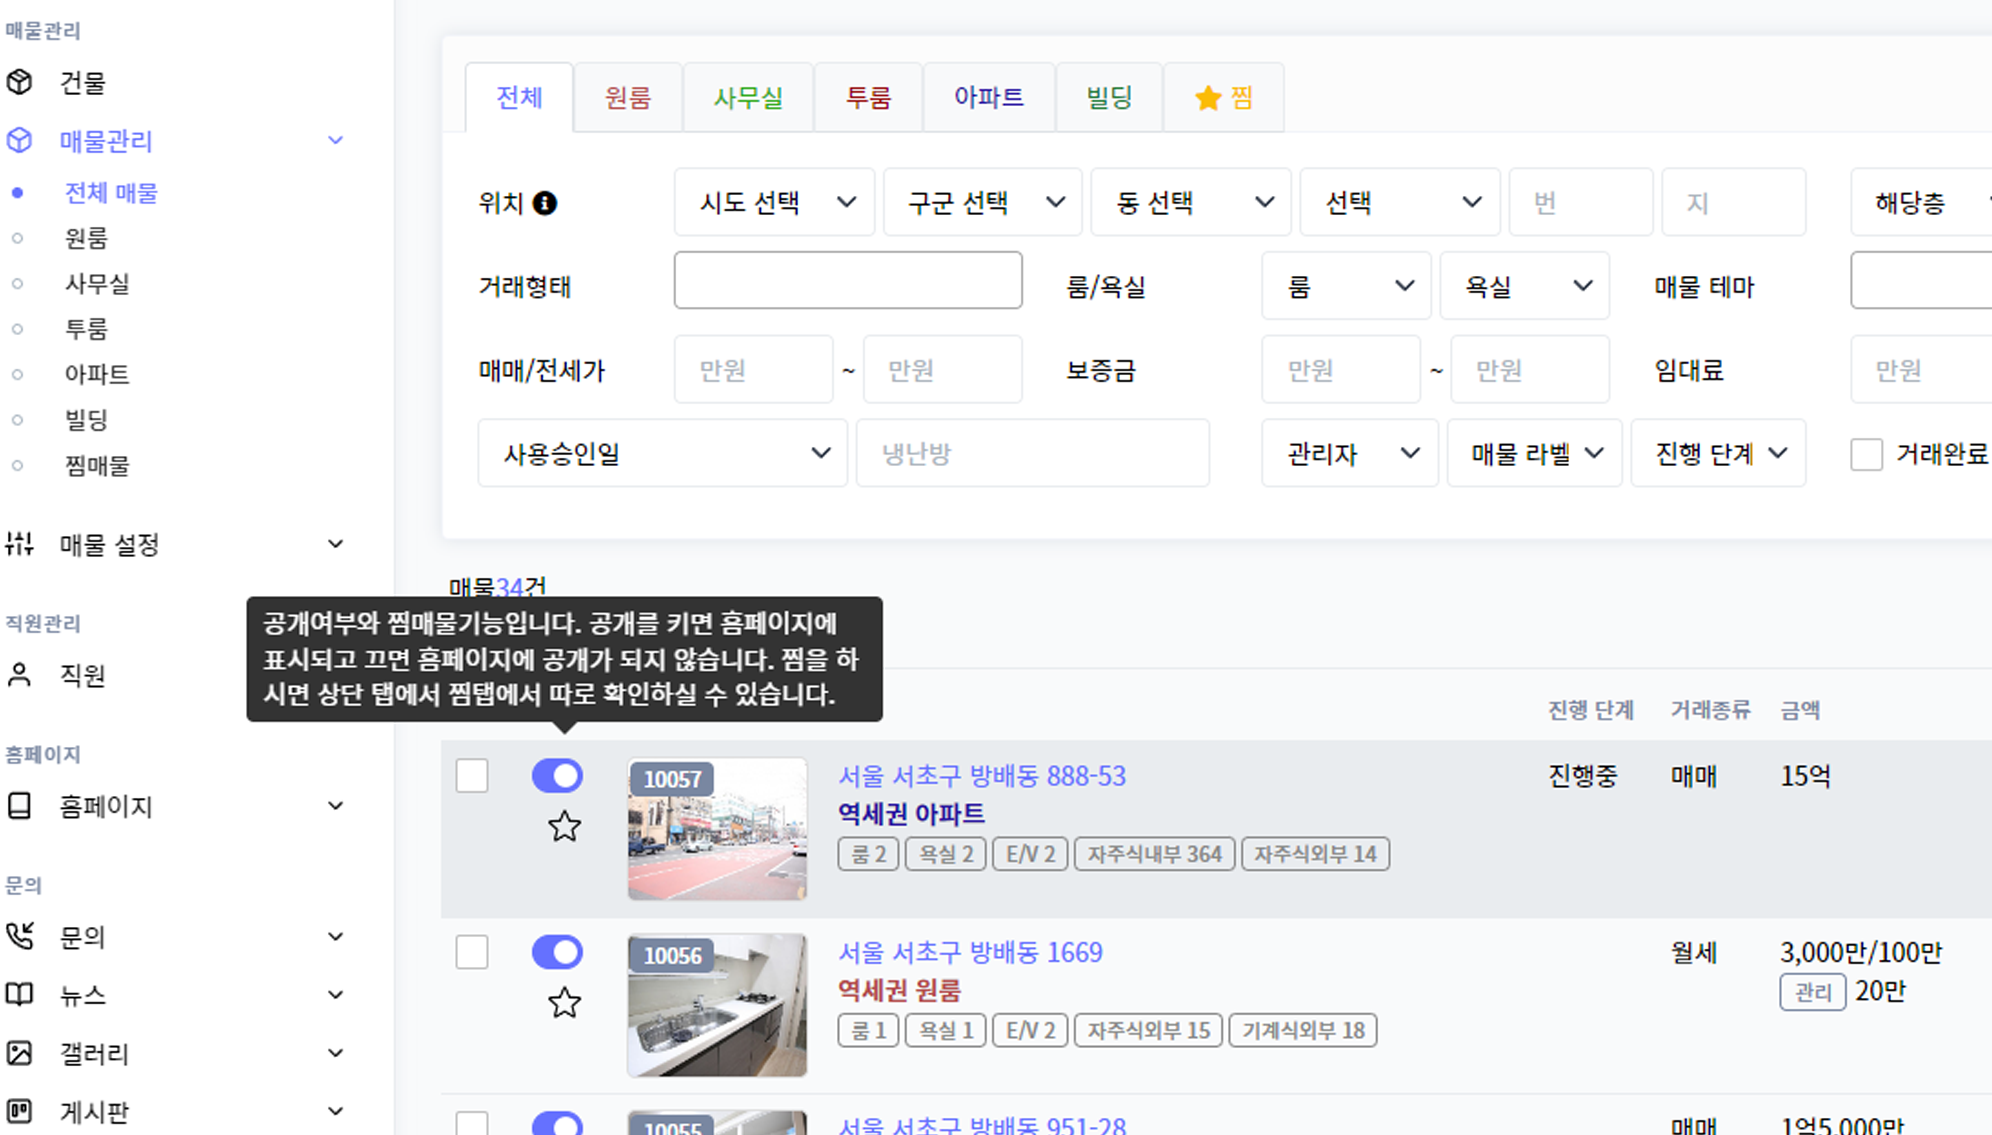Open the 진행 단계 filter dropdown
The height and width of the screenshot is (1135, 1992).
pos(1718,453)
